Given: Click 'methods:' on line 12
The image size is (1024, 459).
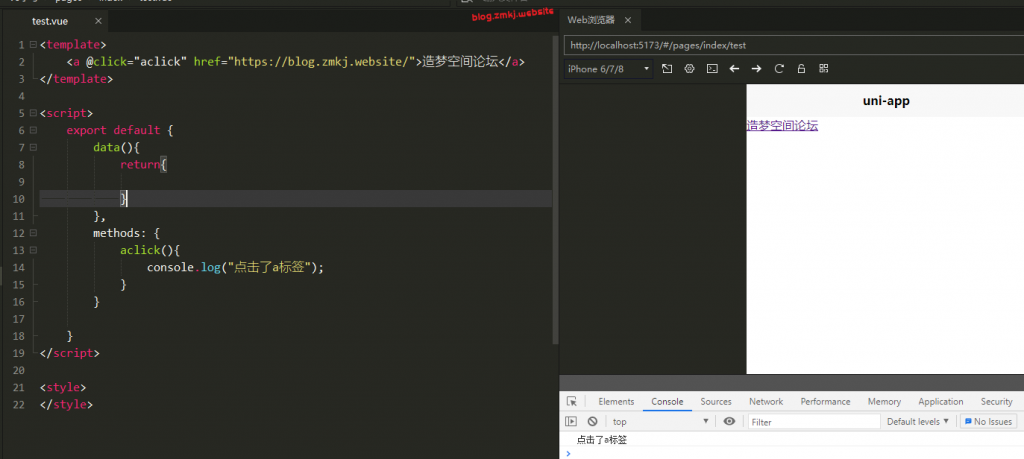Looking at the screenshot, I should pyautogui.click(x=120, y=233).
